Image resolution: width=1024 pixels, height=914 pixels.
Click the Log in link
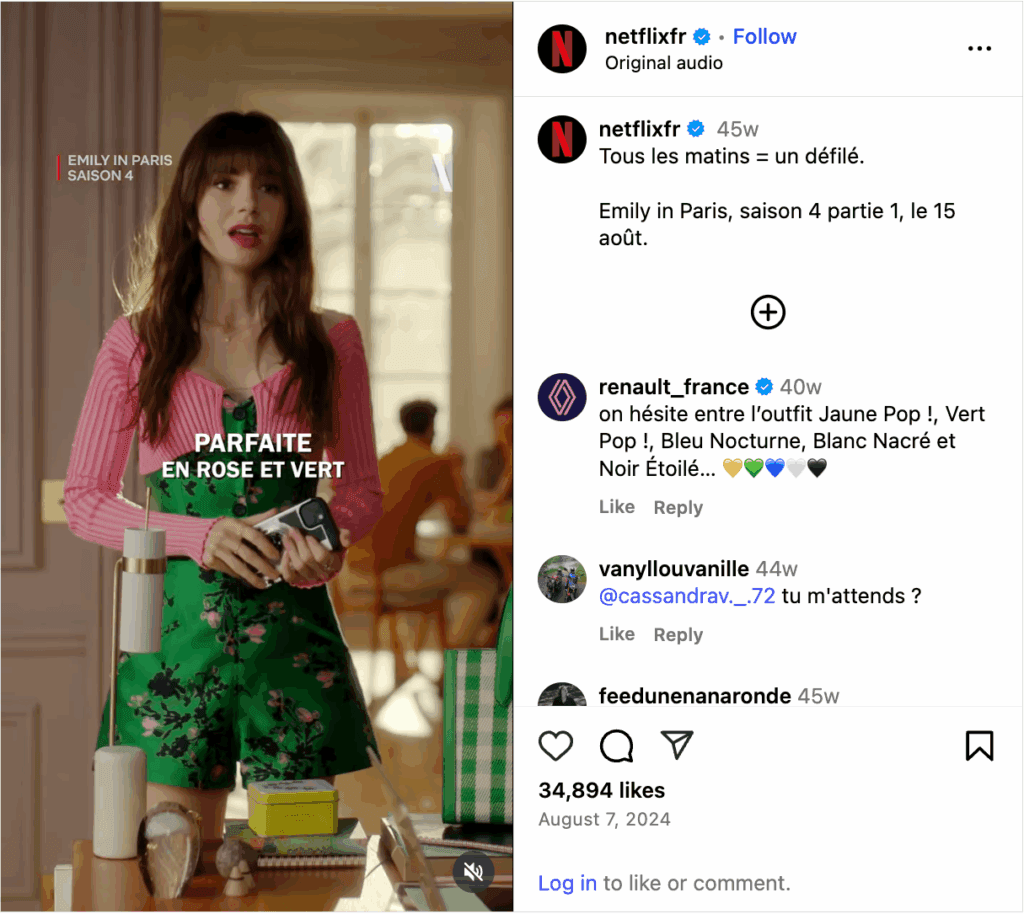[567, 883]
